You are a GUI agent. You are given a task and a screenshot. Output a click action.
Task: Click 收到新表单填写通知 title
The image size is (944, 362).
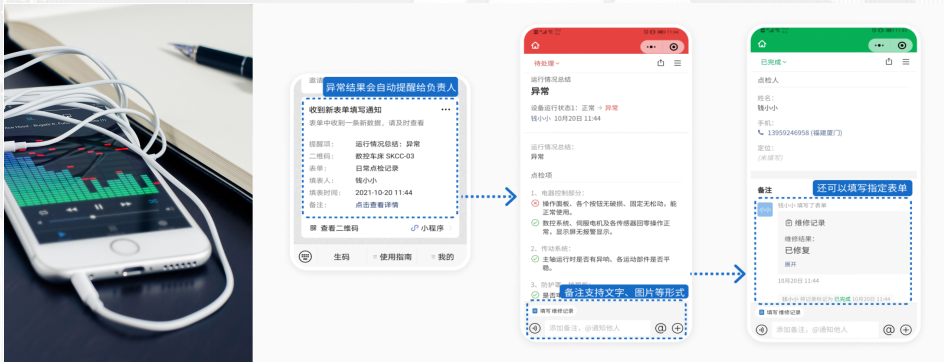[x=345, y=110]
